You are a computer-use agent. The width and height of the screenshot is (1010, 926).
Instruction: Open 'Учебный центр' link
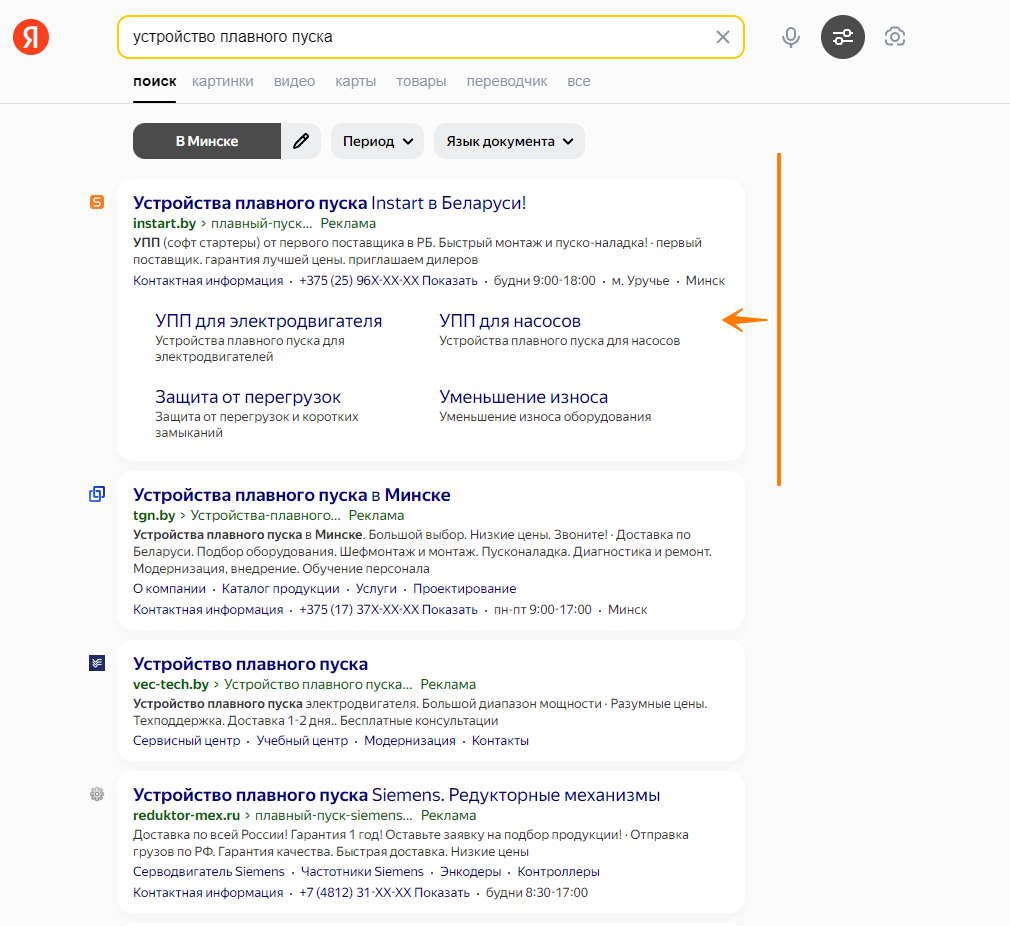(x=302, y=741)
